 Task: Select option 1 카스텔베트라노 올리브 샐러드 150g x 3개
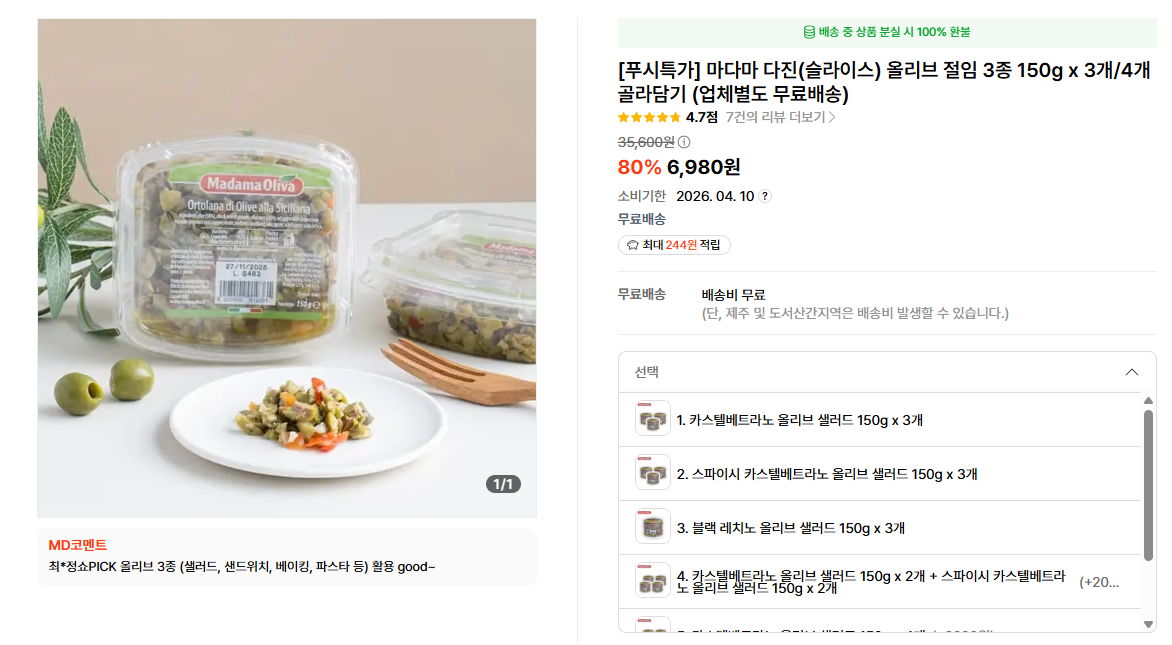point(880,420)
